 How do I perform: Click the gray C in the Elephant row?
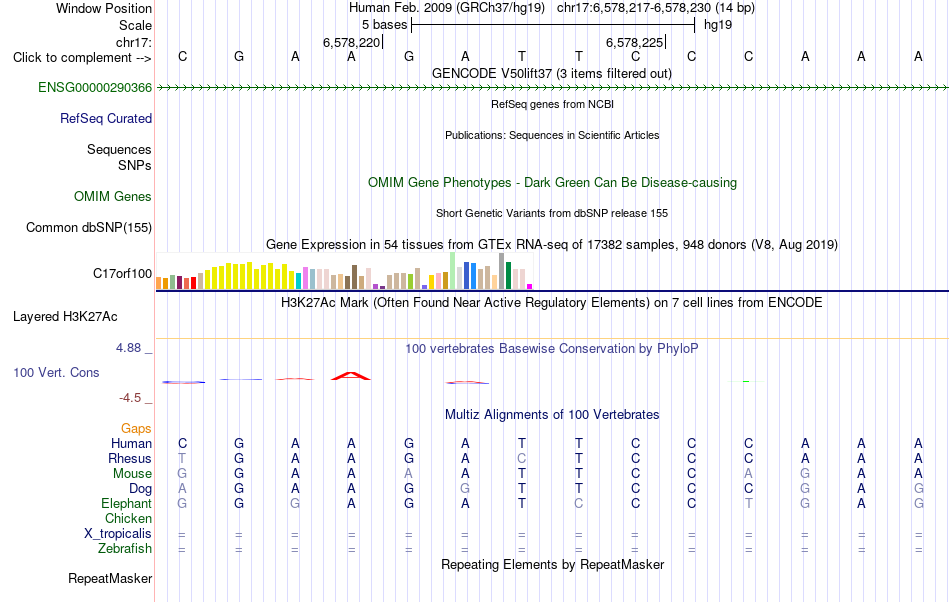tap(579, 504)
